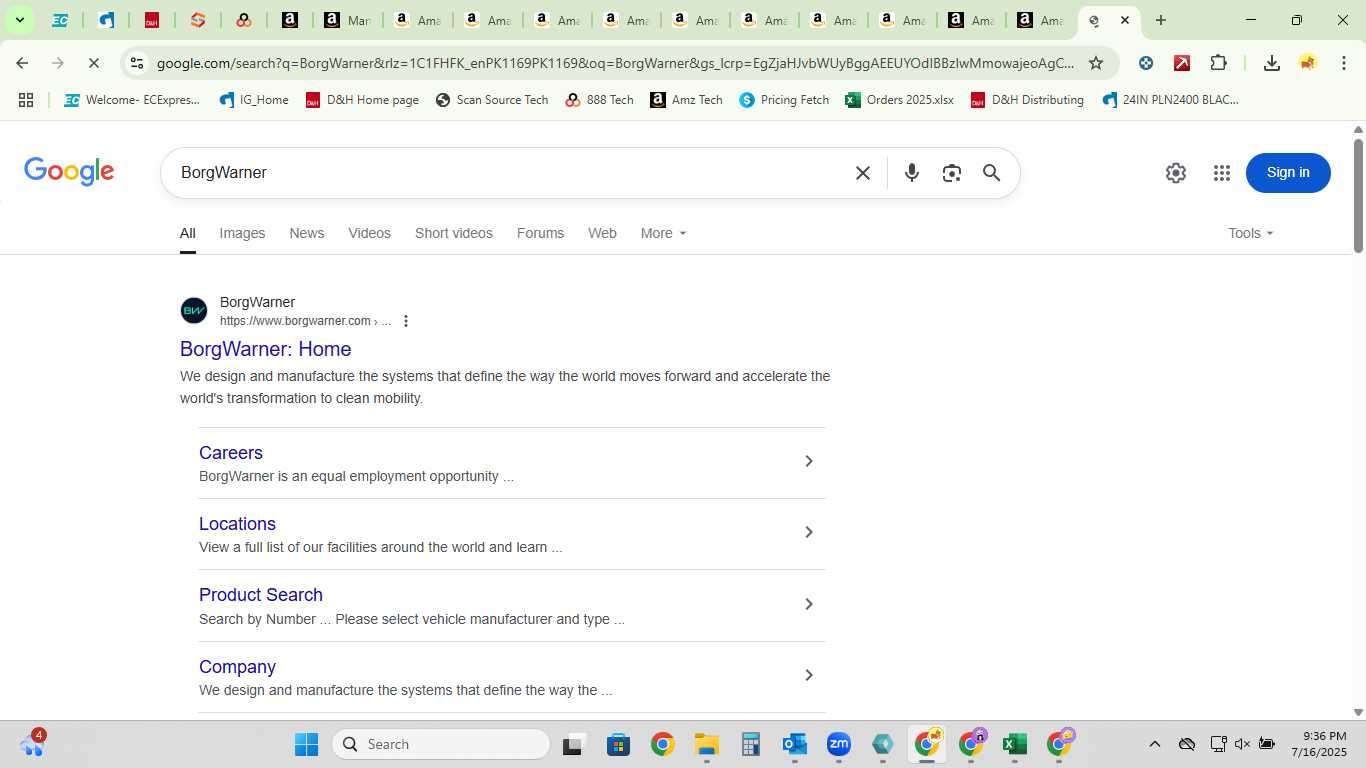Open the Scan Source Tech bookmark
The width and height of the screenshot is (1366, 768).
(x=492, y=100)
